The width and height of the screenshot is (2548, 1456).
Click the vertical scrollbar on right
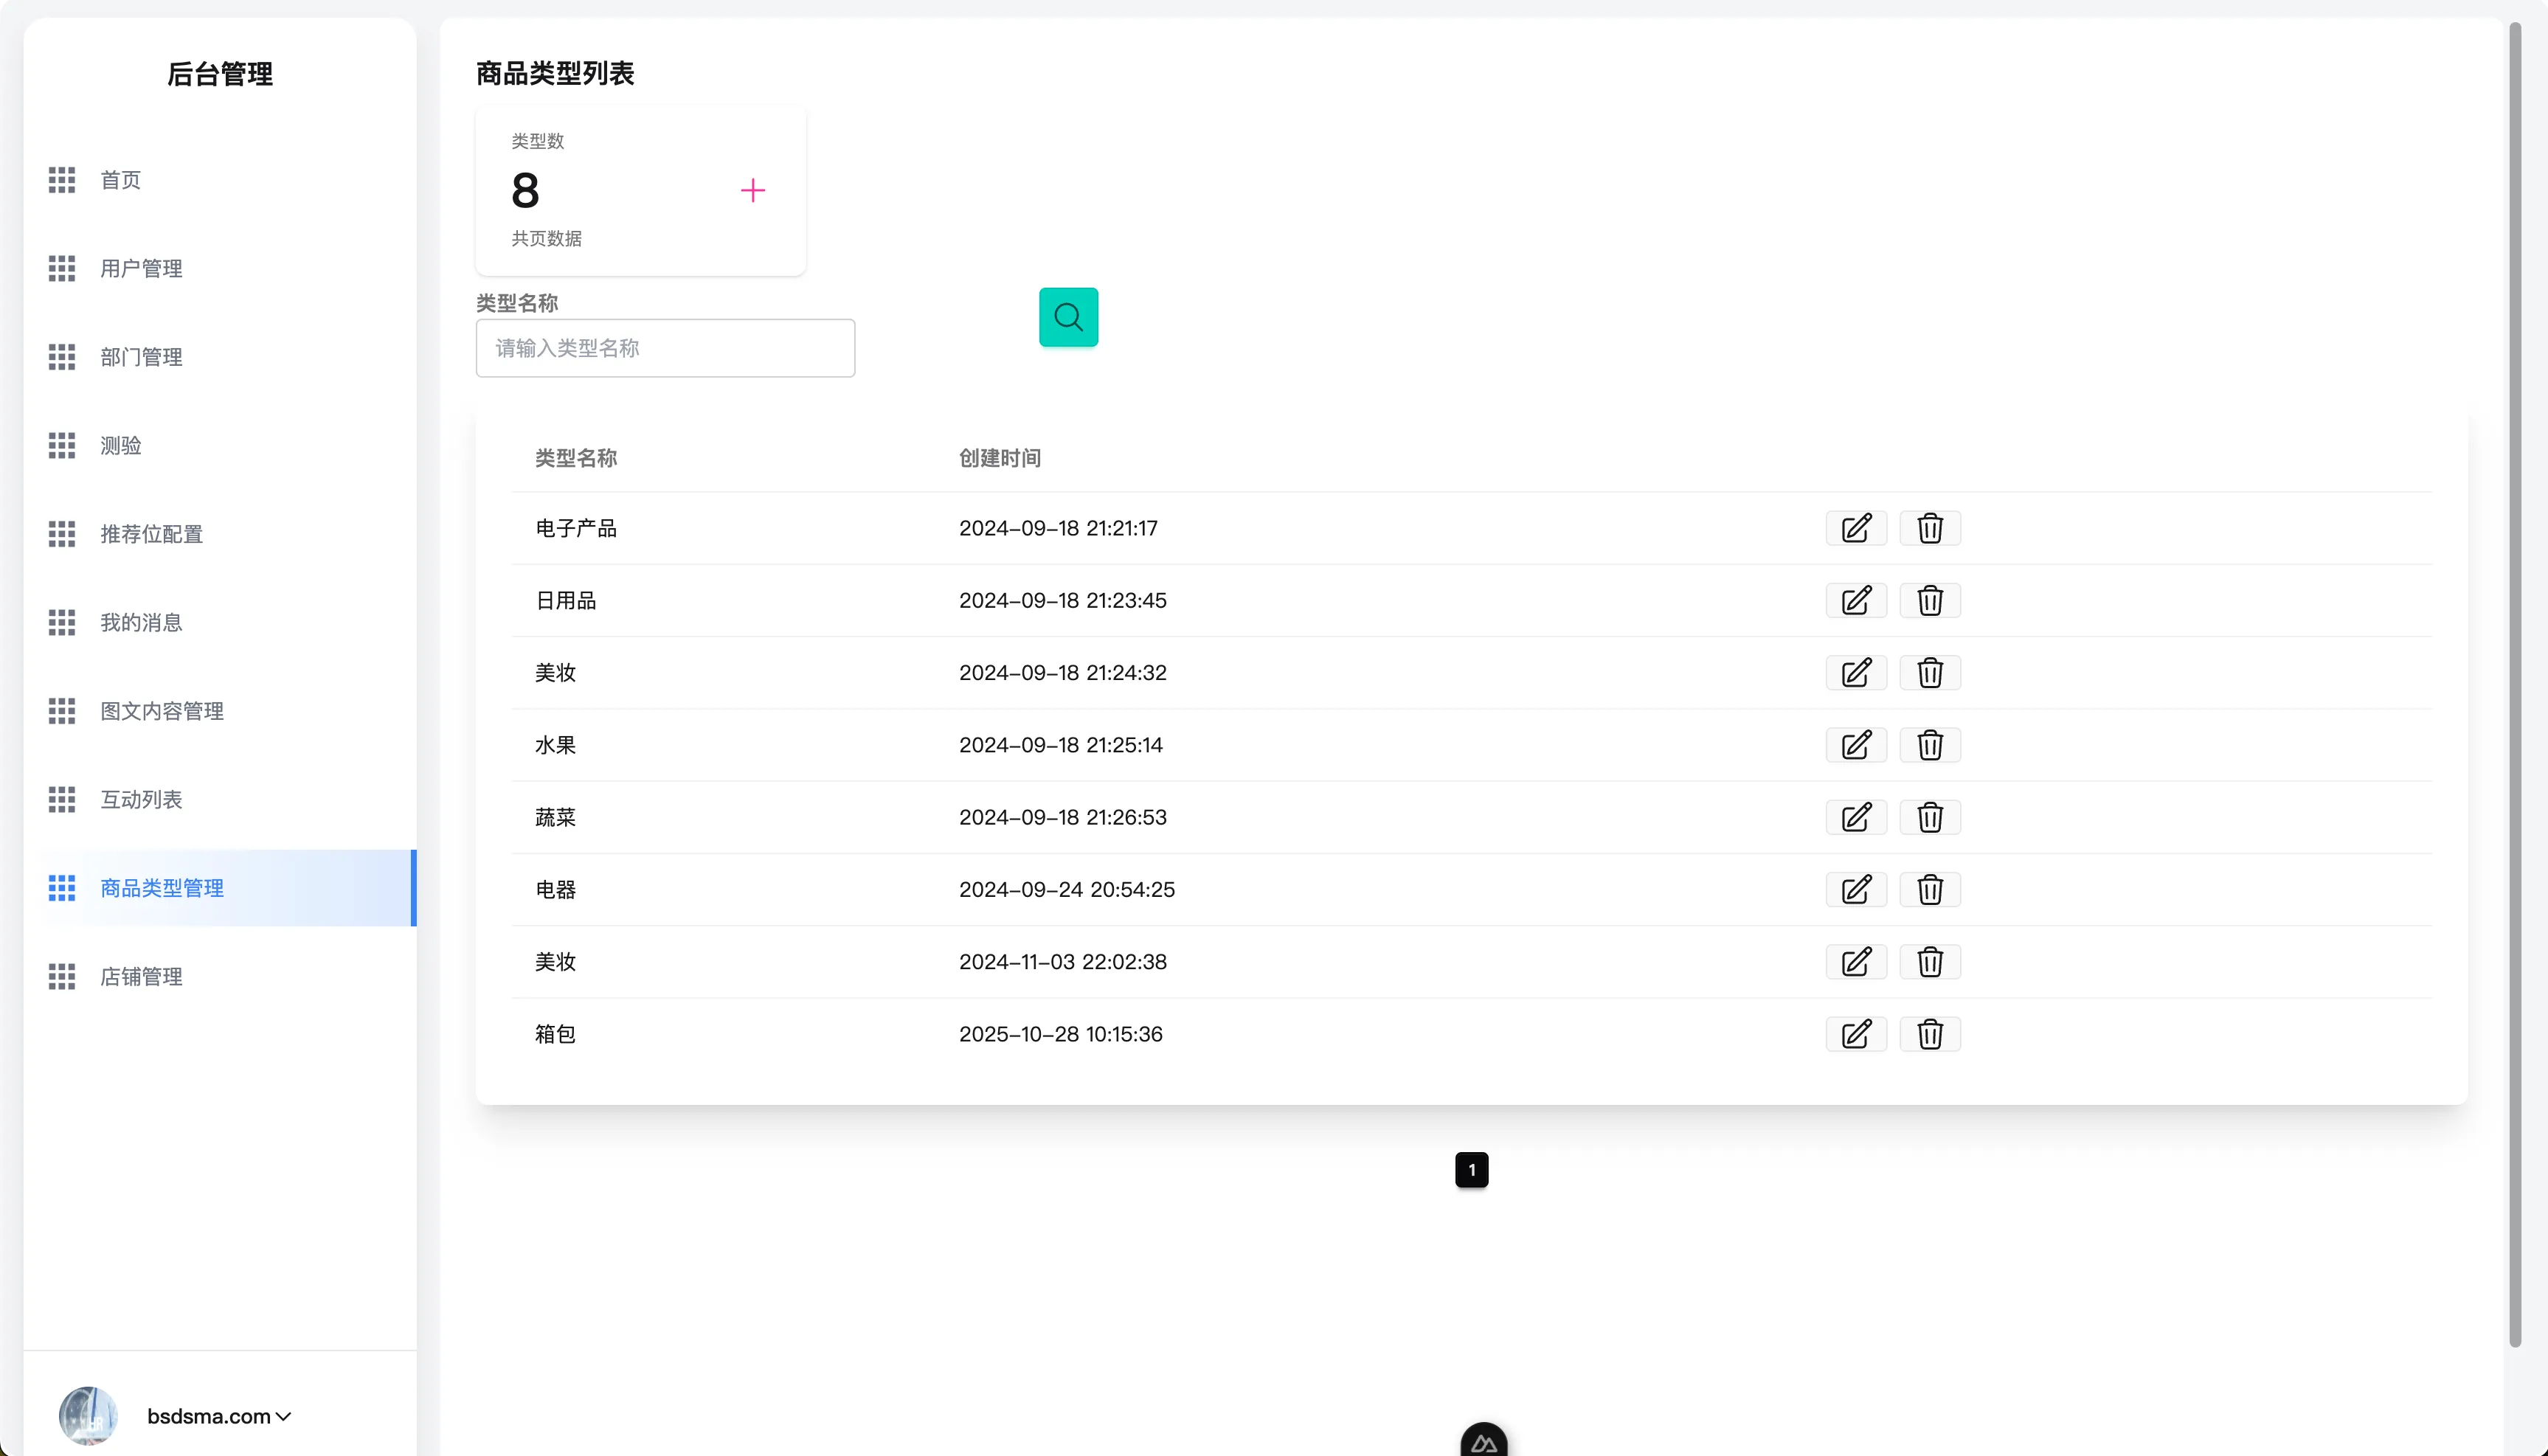click(x=2514, y=680)
